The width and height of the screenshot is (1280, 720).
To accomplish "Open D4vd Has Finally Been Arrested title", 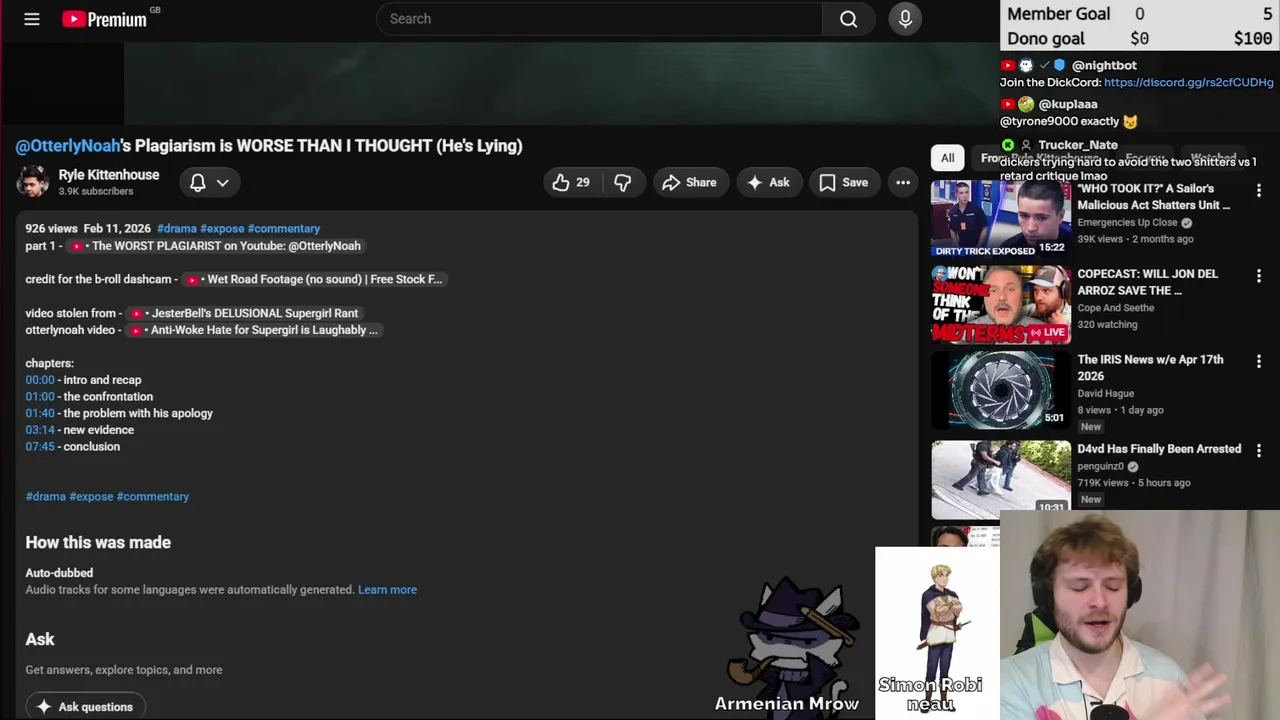I will pos(1159,449).
